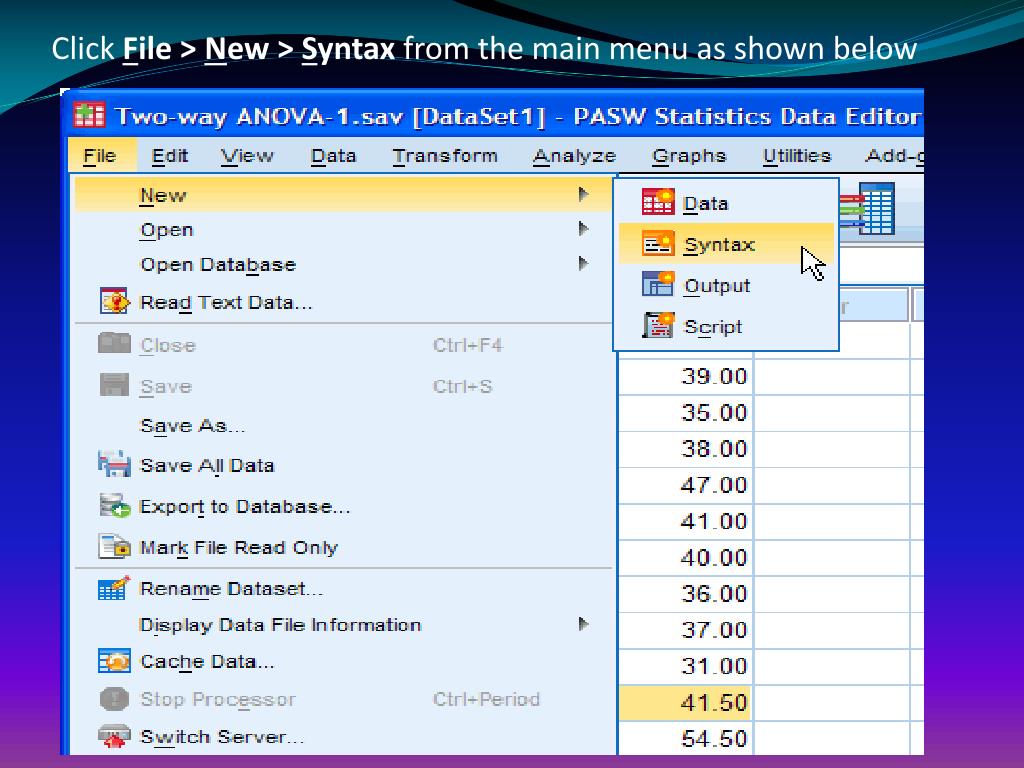Click the cell containing 41.00
Image resolution: width=1024 pixels, height=768 pixels.
click(x=686, y=521)
